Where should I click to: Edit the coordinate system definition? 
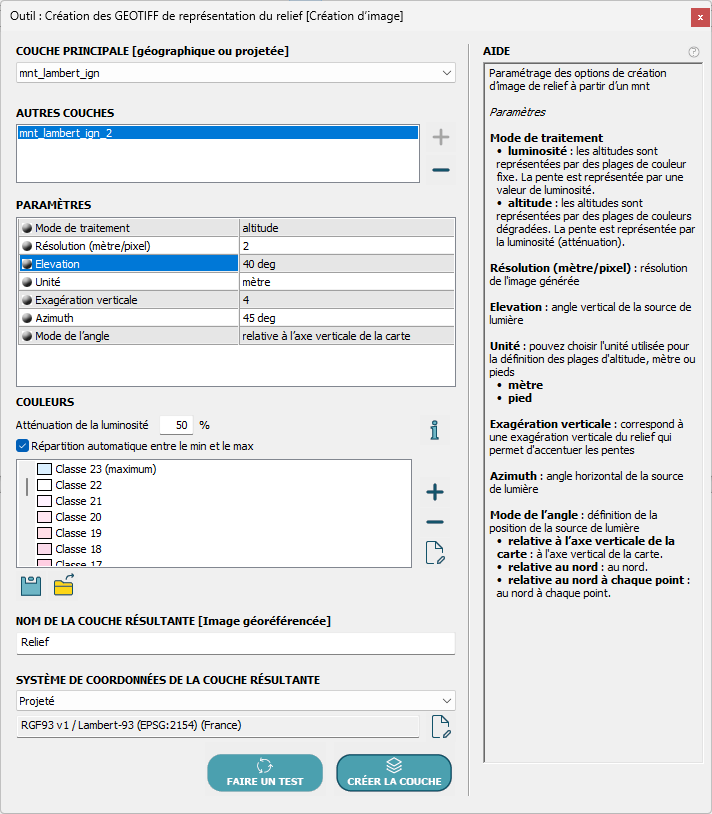[x=440, y=727]
